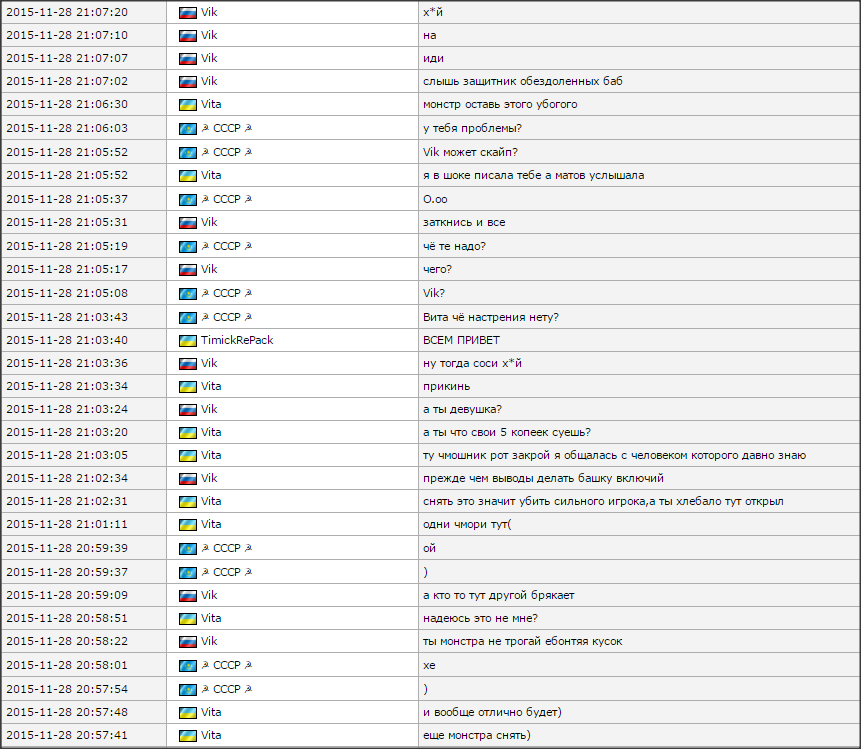The image size is (861, 749).
Task: Open username Vik in the 21:05:17 row
Action: pos(209,269)
